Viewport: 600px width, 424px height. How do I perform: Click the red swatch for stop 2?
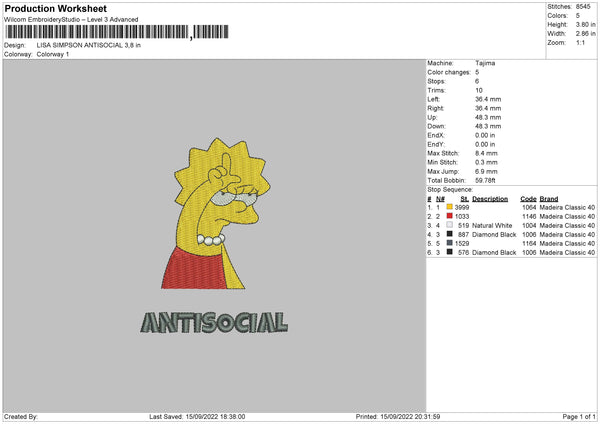(x=449, y=216)
